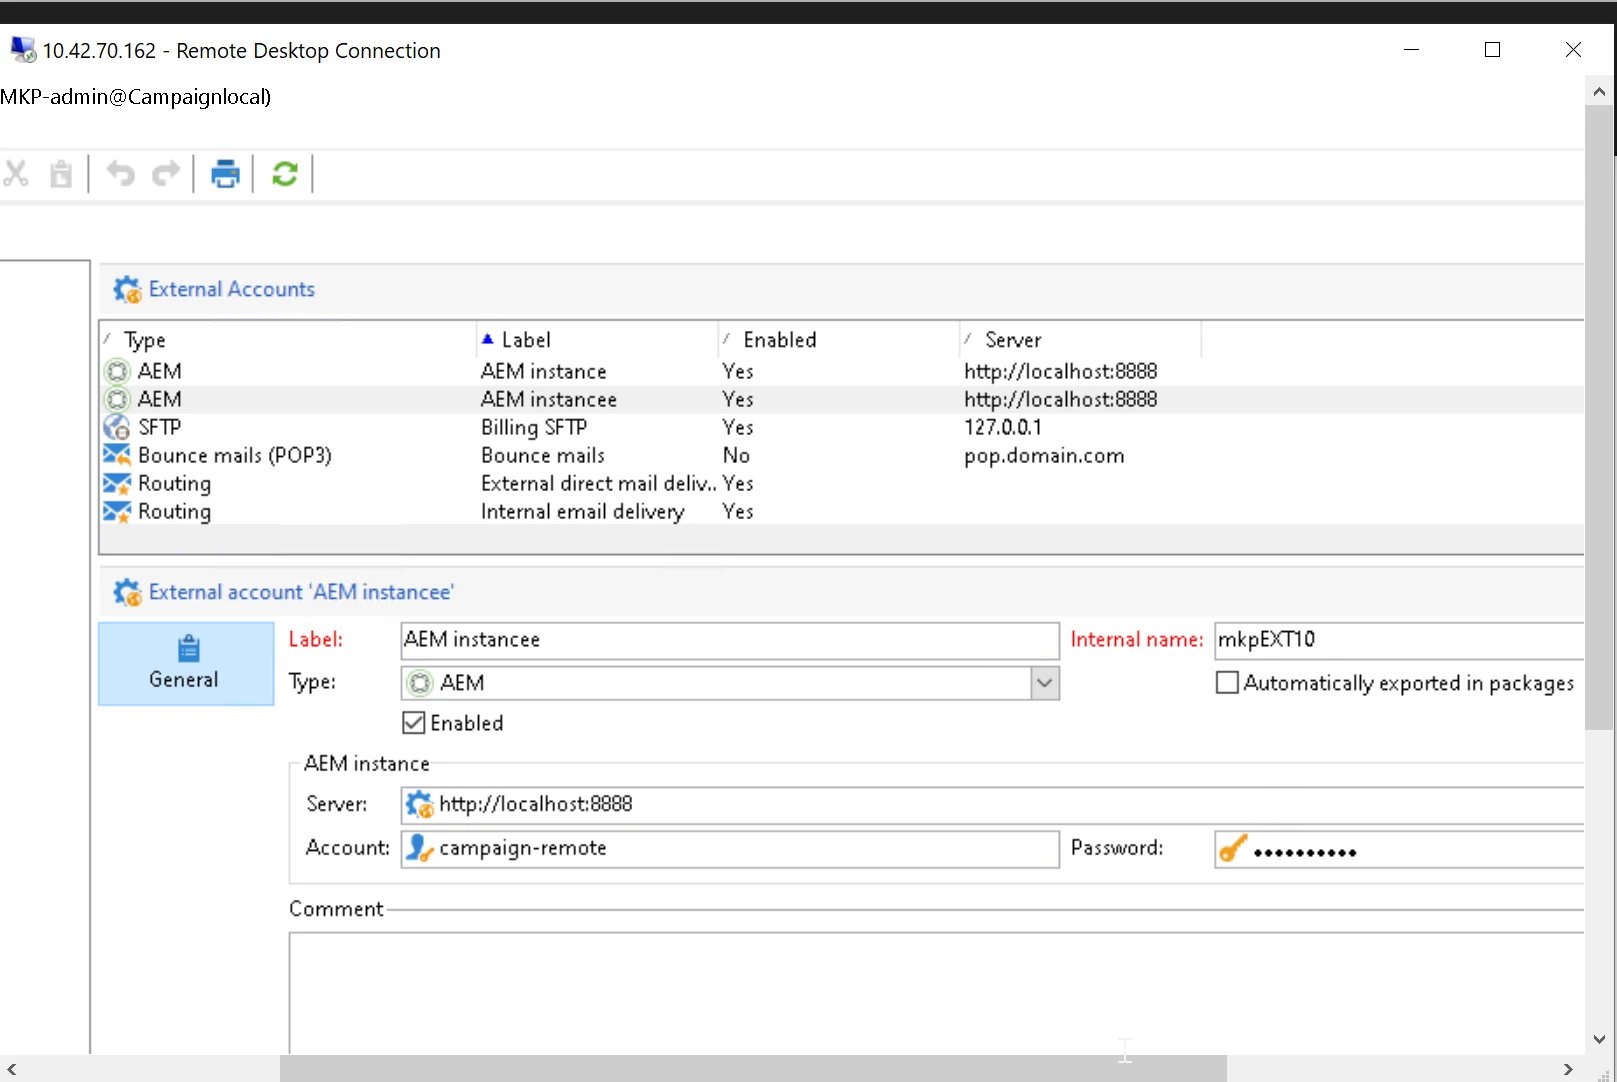Click the External Accounts header gear icon
Image resolution: width=1617 pixels, height=1082 pixels.
coord(127,289)
